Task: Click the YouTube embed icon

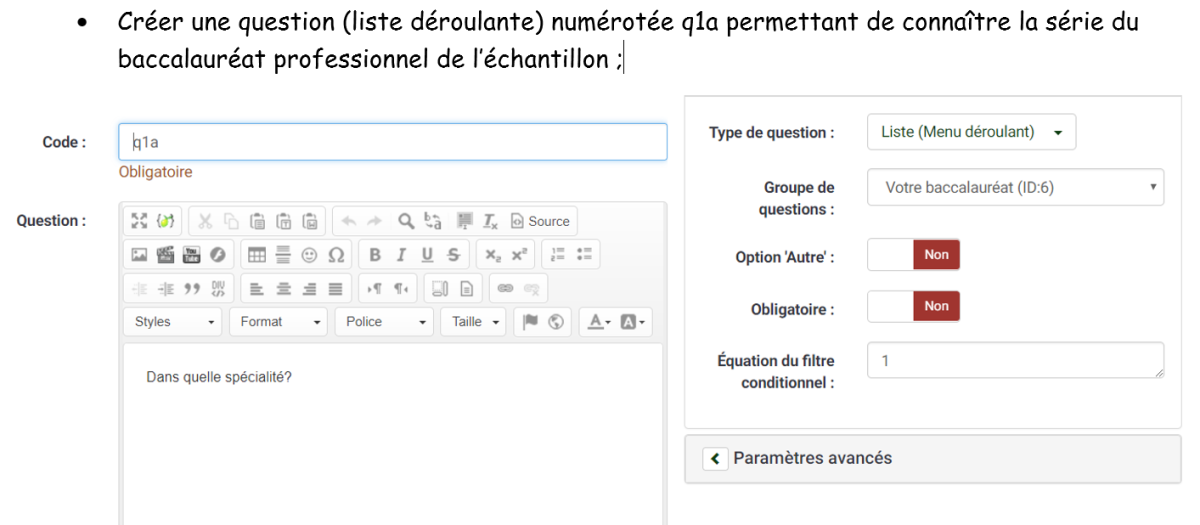Action: click(x=191, y=255)
